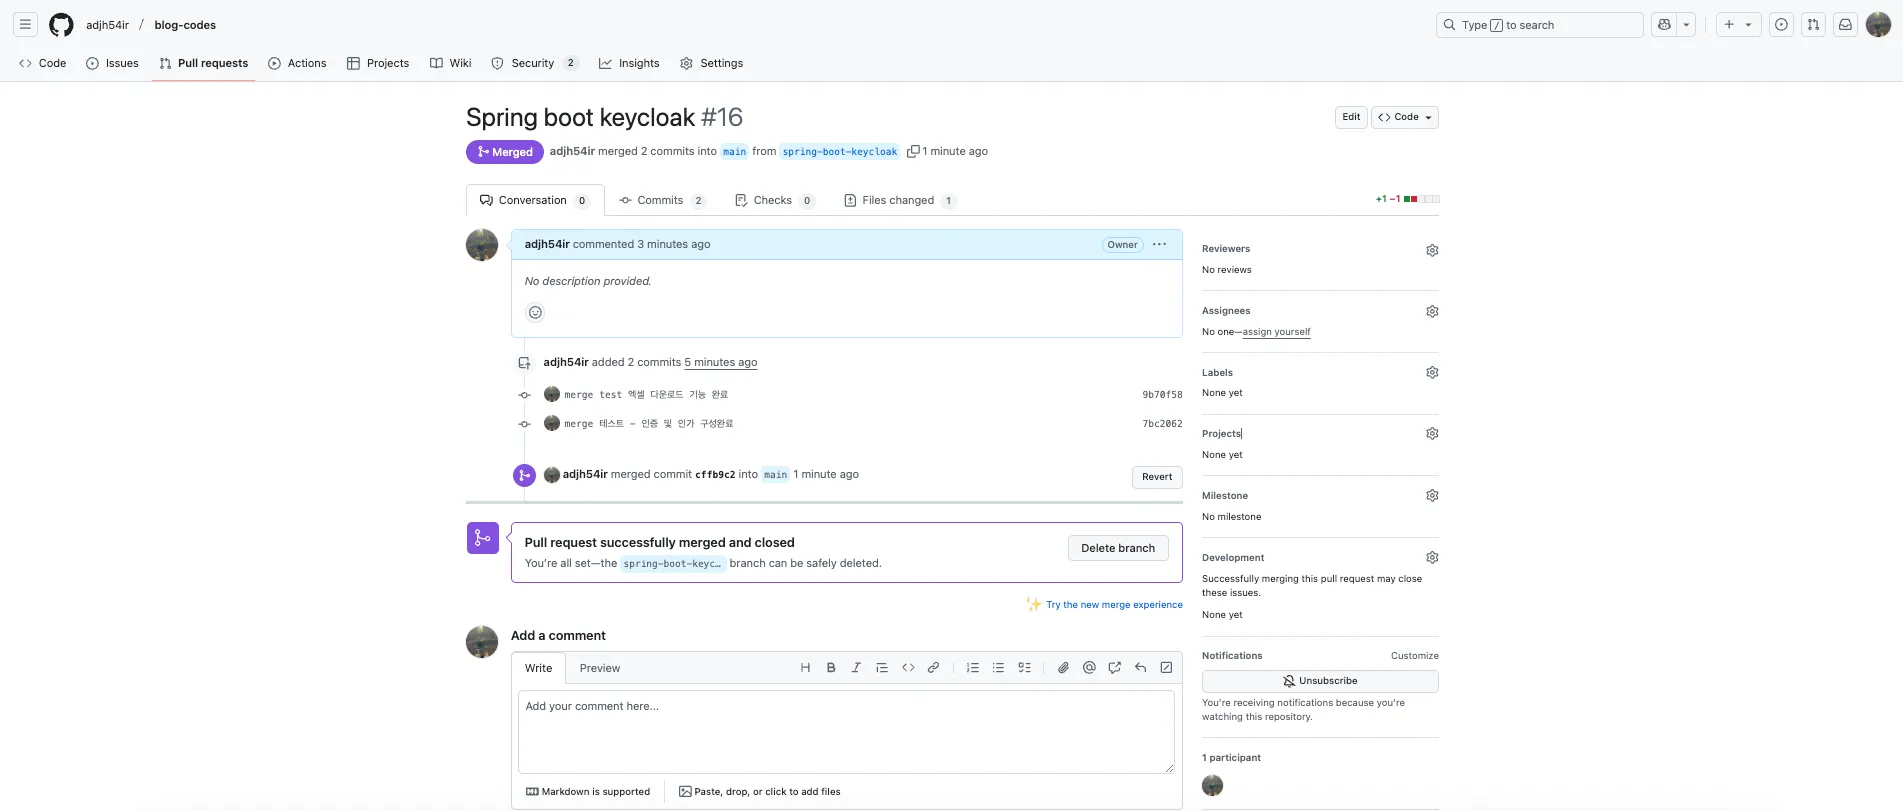Edit Reviewers with the gear icon
The image size is (1903, 811).
pos(1432,250)
